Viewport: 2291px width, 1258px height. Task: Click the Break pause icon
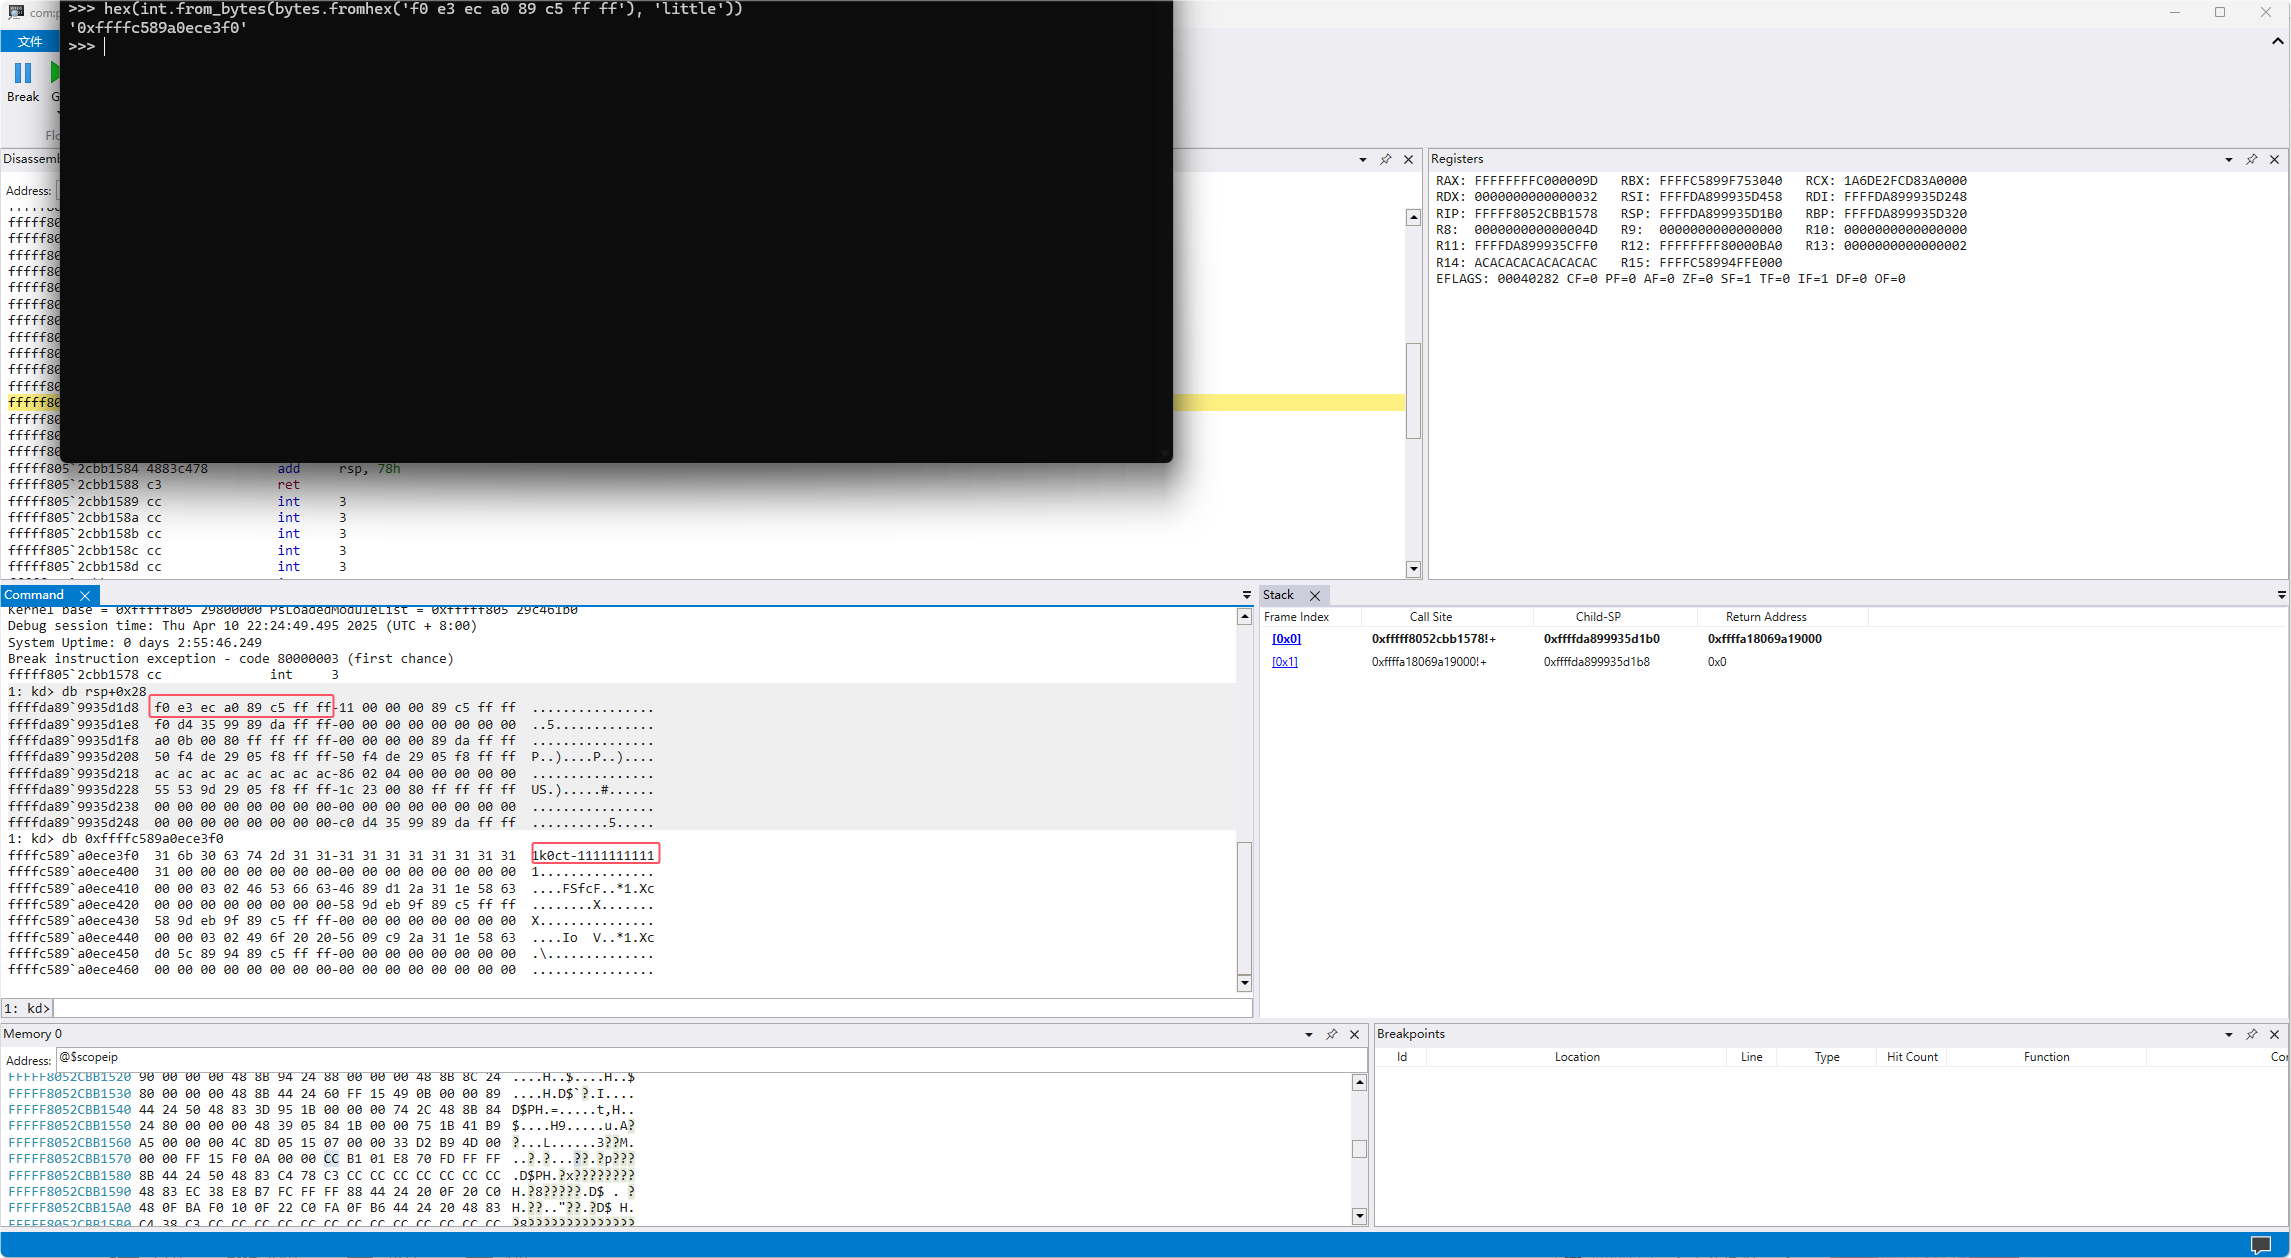tap(22, 73)
